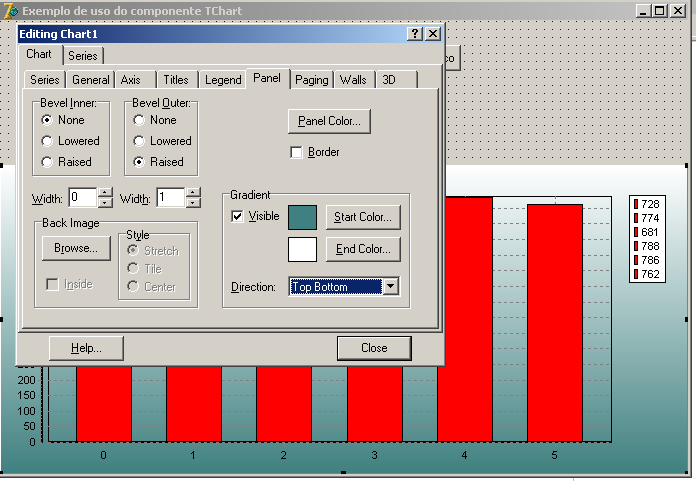Toggle the Inside checkbox under Back Image
Image resolution: width=696 pixels, height=481 pixels.
coord(52,284)
